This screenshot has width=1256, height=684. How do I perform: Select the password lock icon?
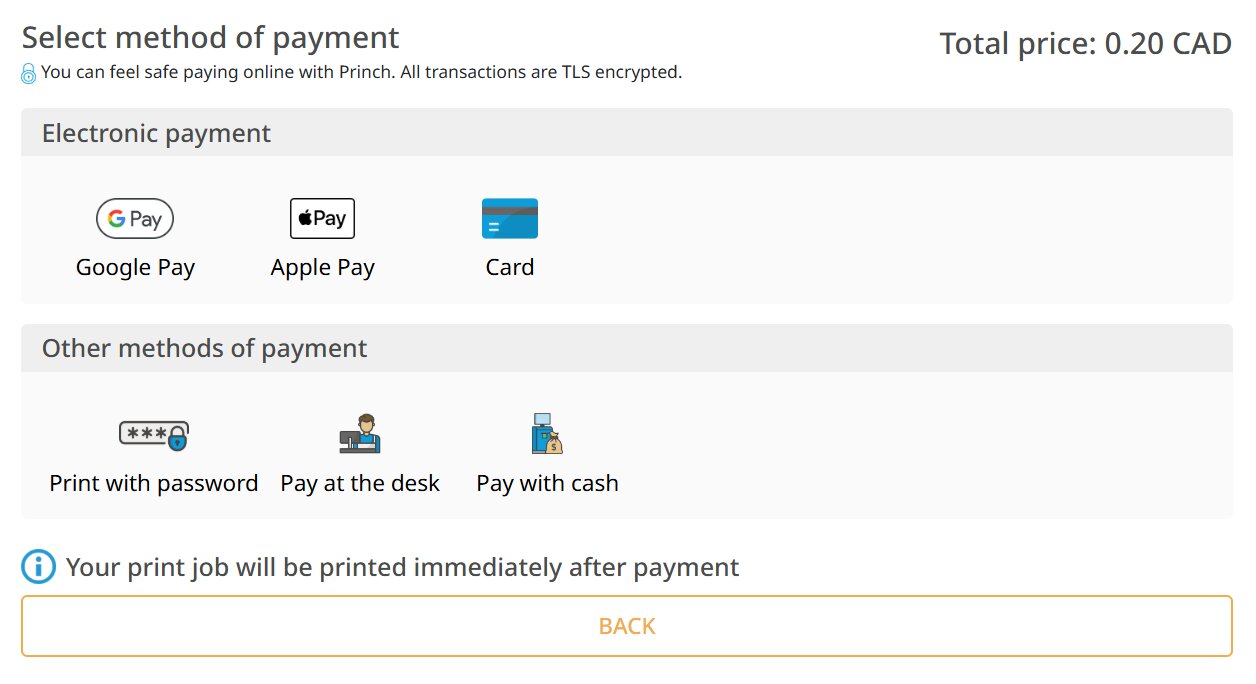click(x=154, y=434)
